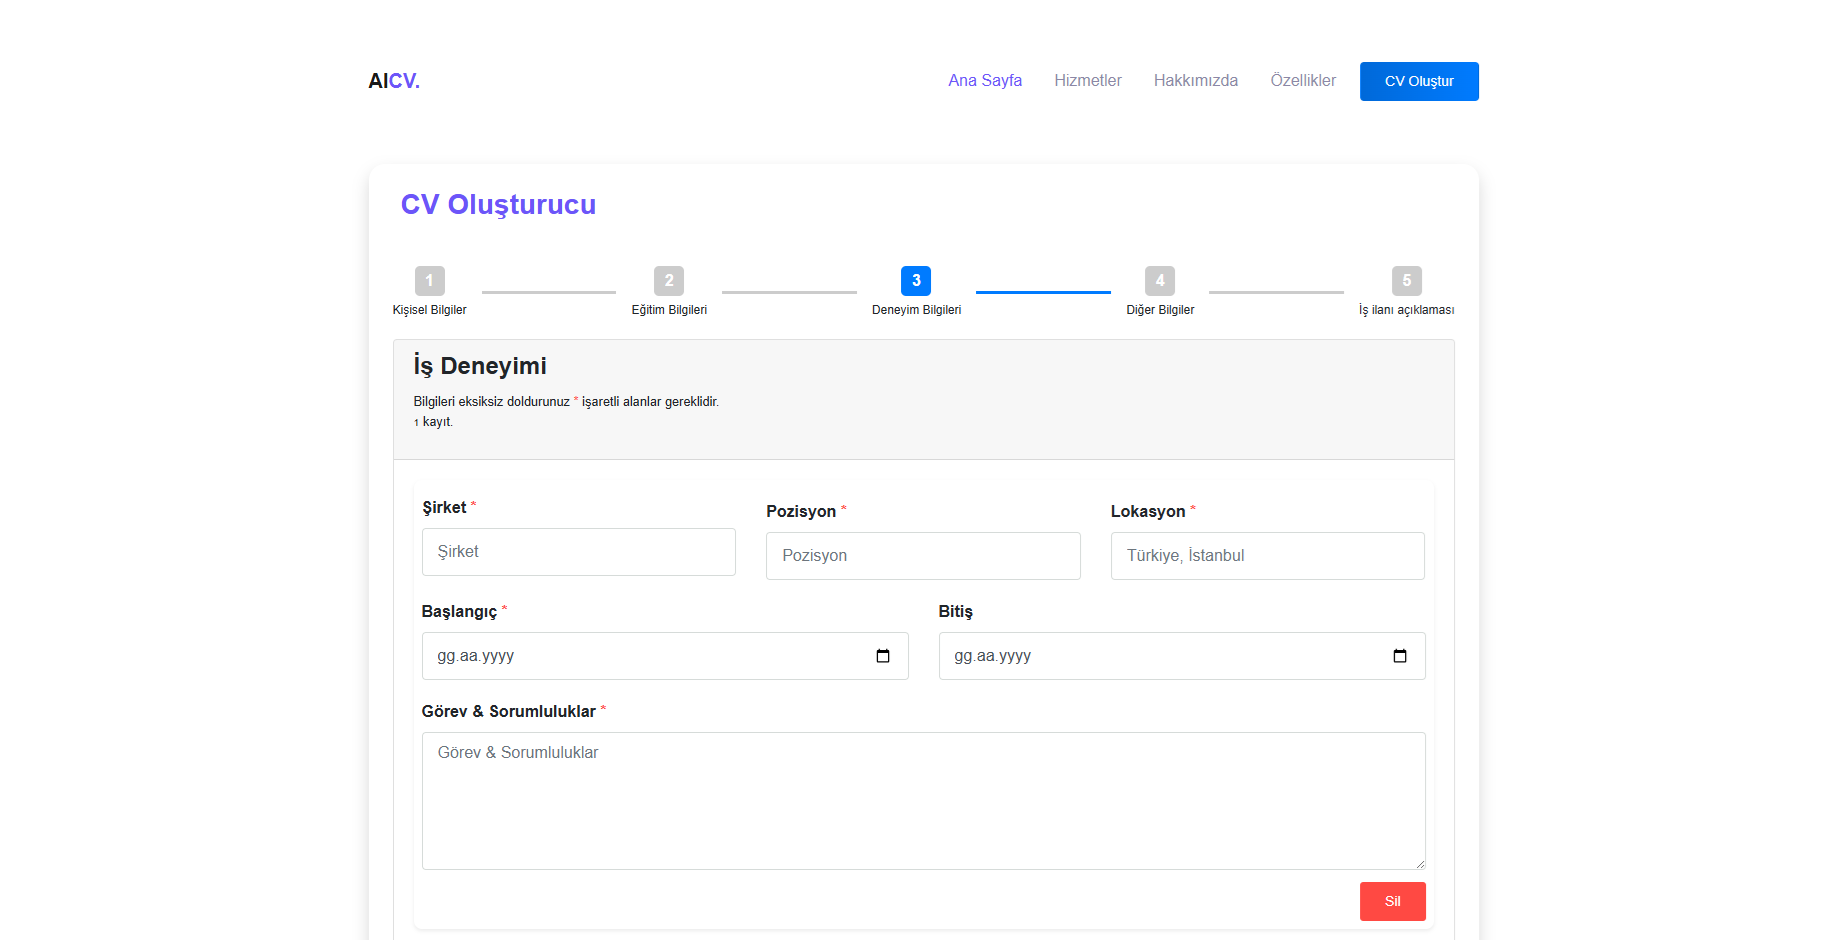This screenshot has height=940, width=1848.
Task: Focus the Şirket input field
Action: pos(578,552)
